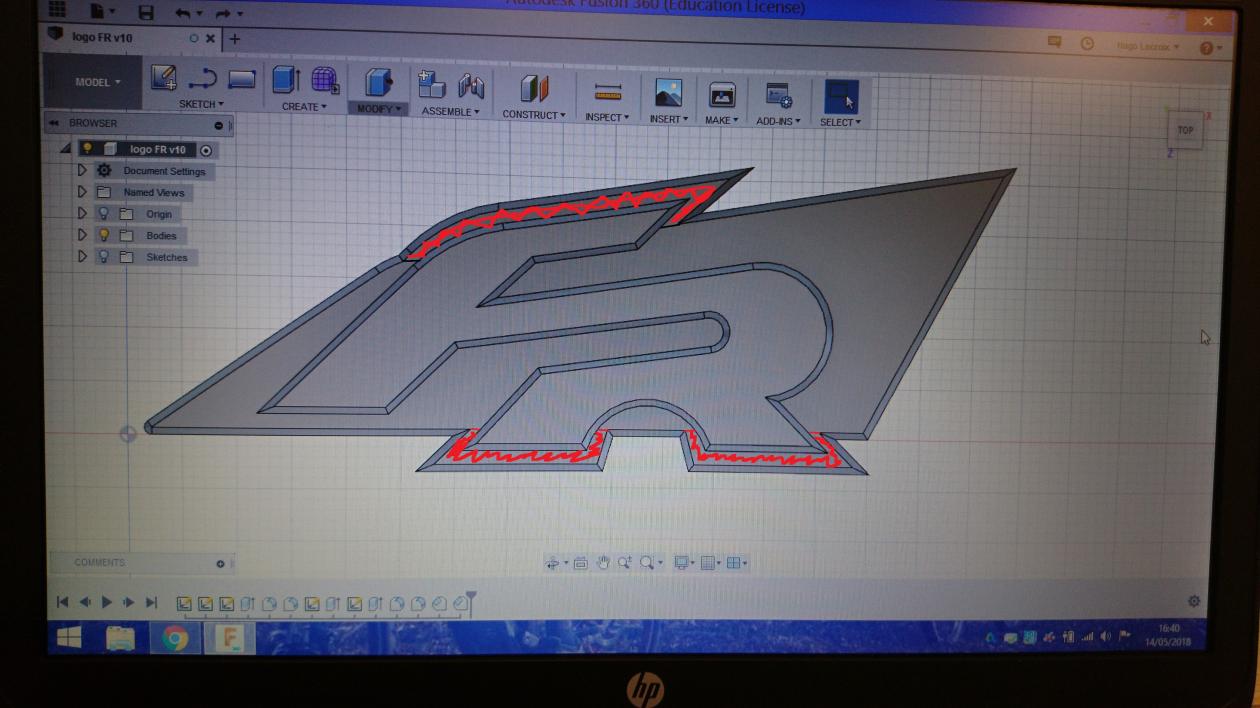Expand the Document Settings node
Image resolution: width=1260 pixels, height=708 pixels.
pos(82,171)
